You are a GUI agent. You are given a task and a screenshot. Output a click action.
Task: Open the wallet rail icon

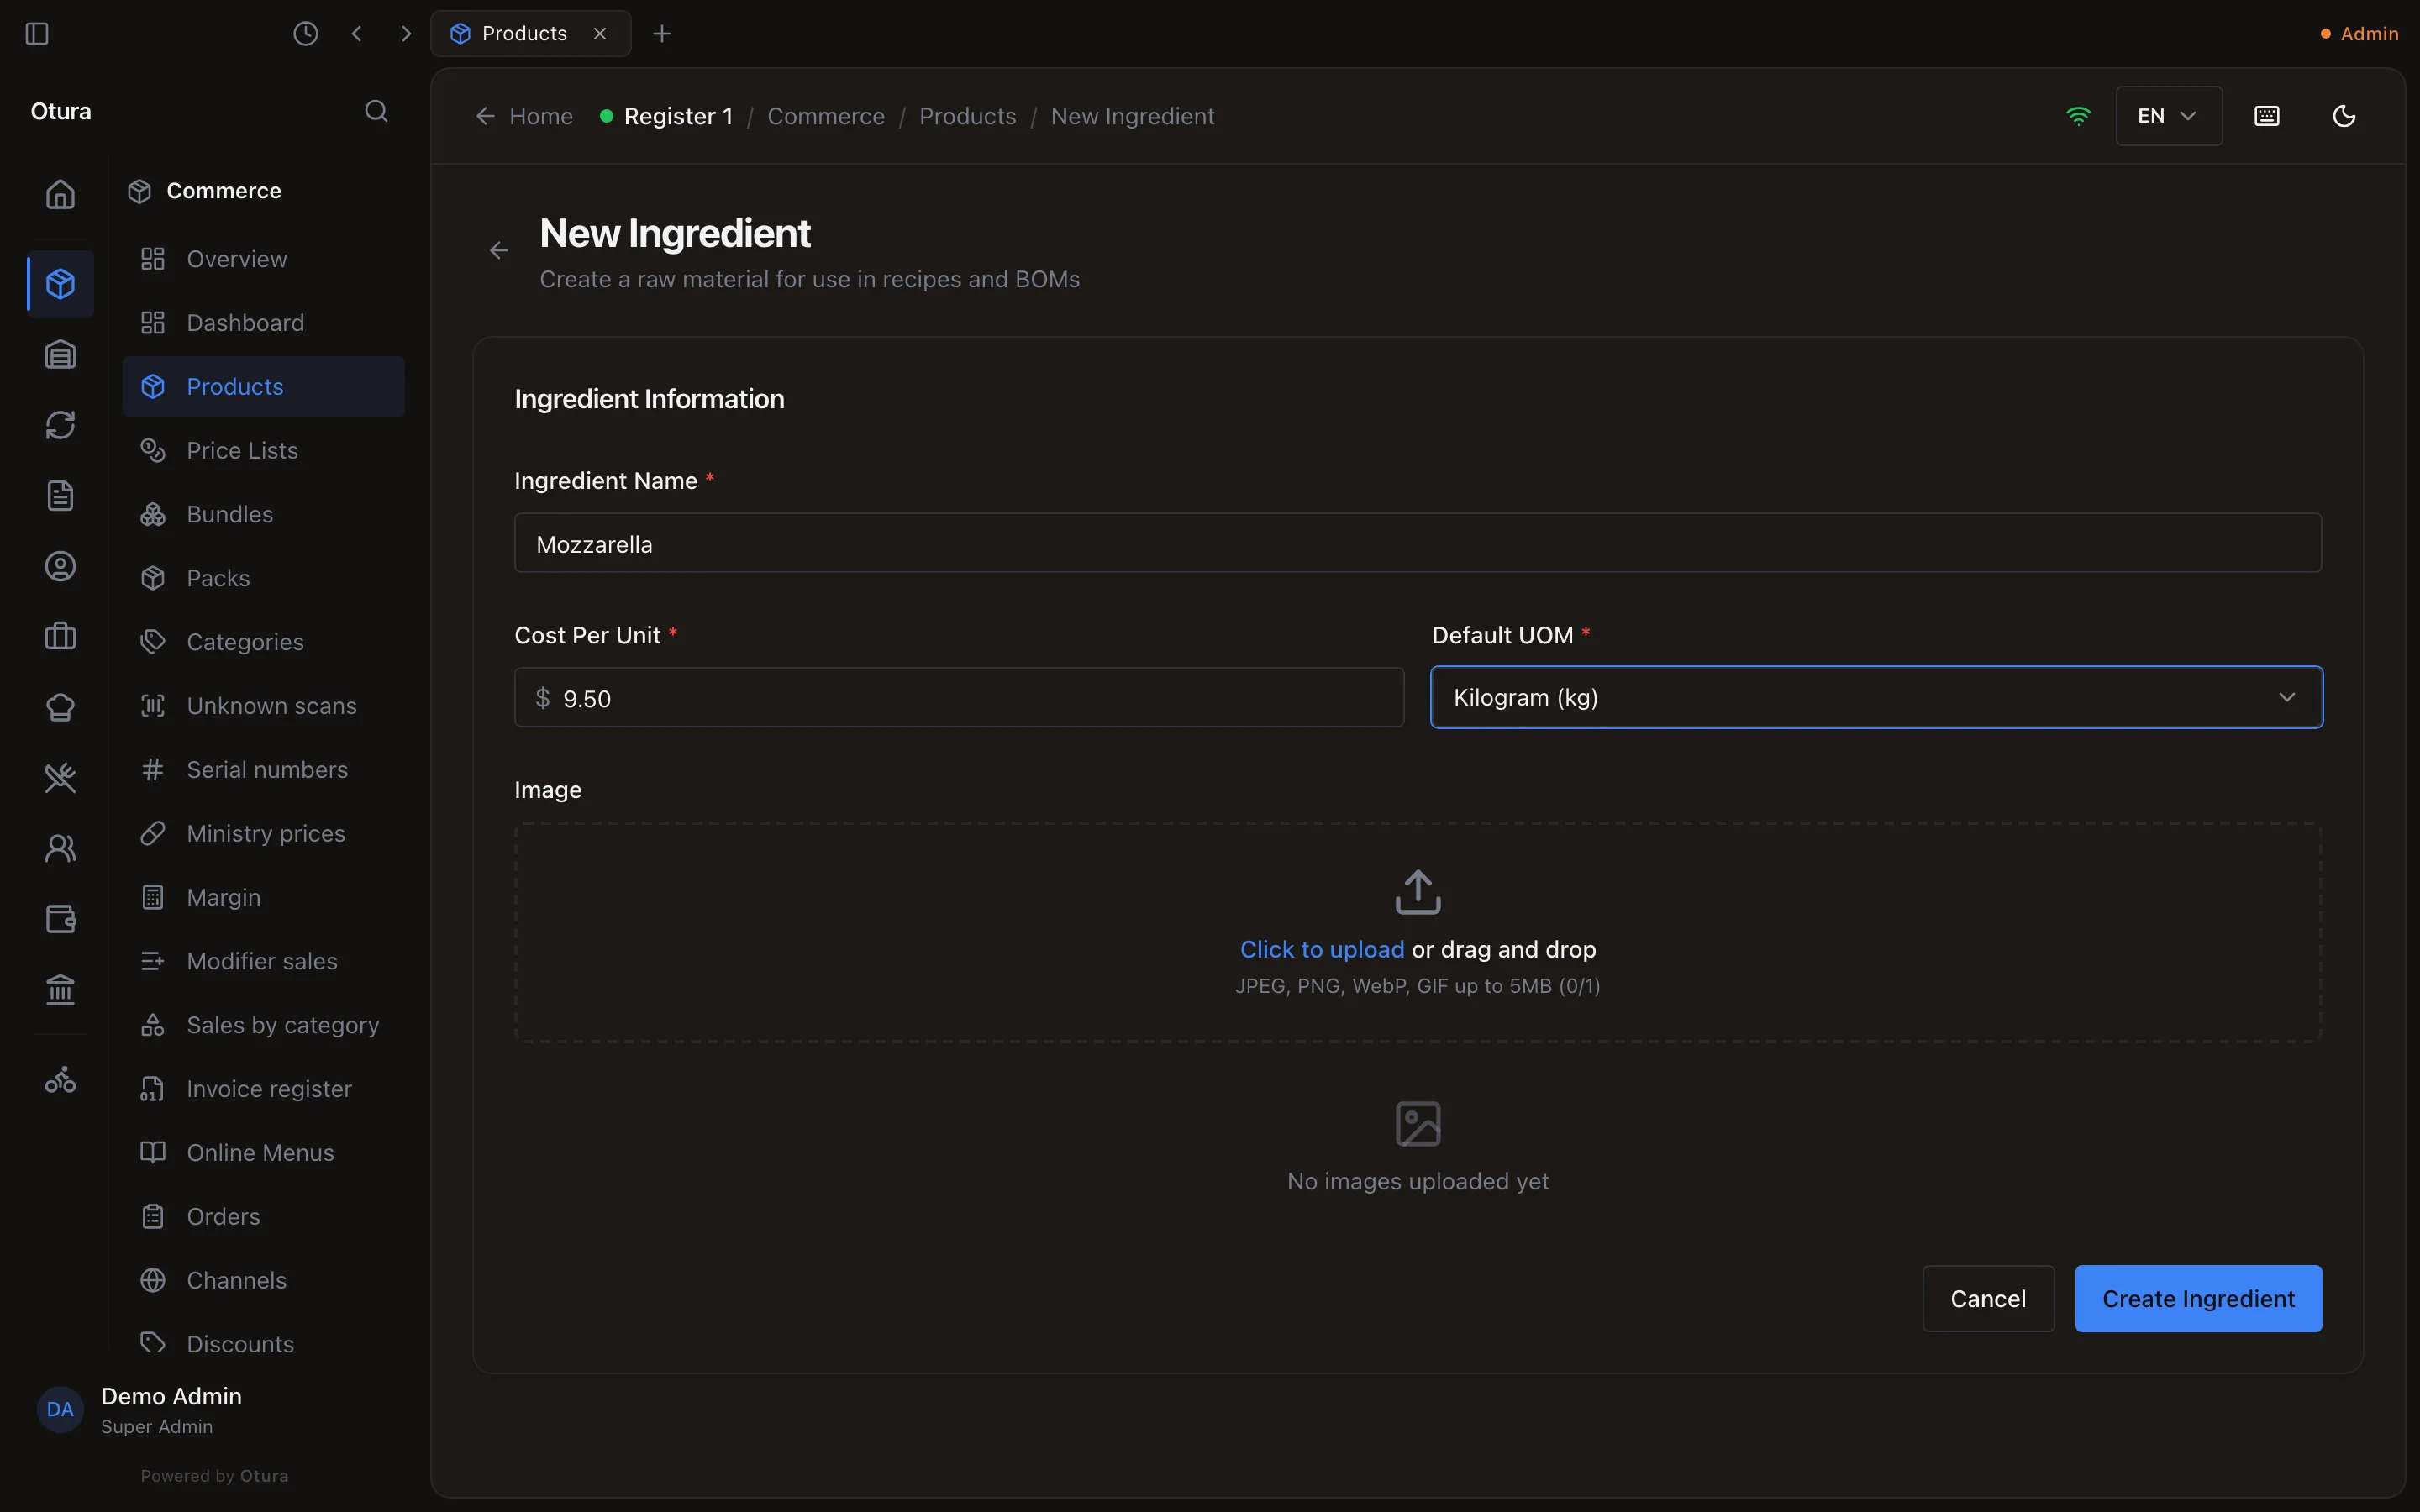point(60,919)
